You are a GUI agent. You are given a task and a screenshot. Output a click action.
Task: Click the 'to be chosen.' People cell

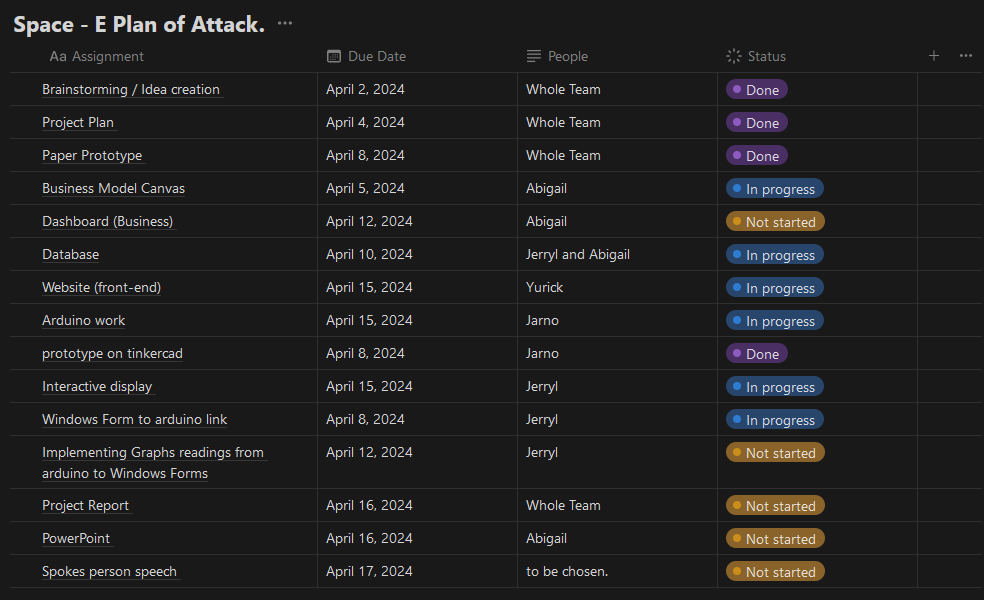point(567,572)
